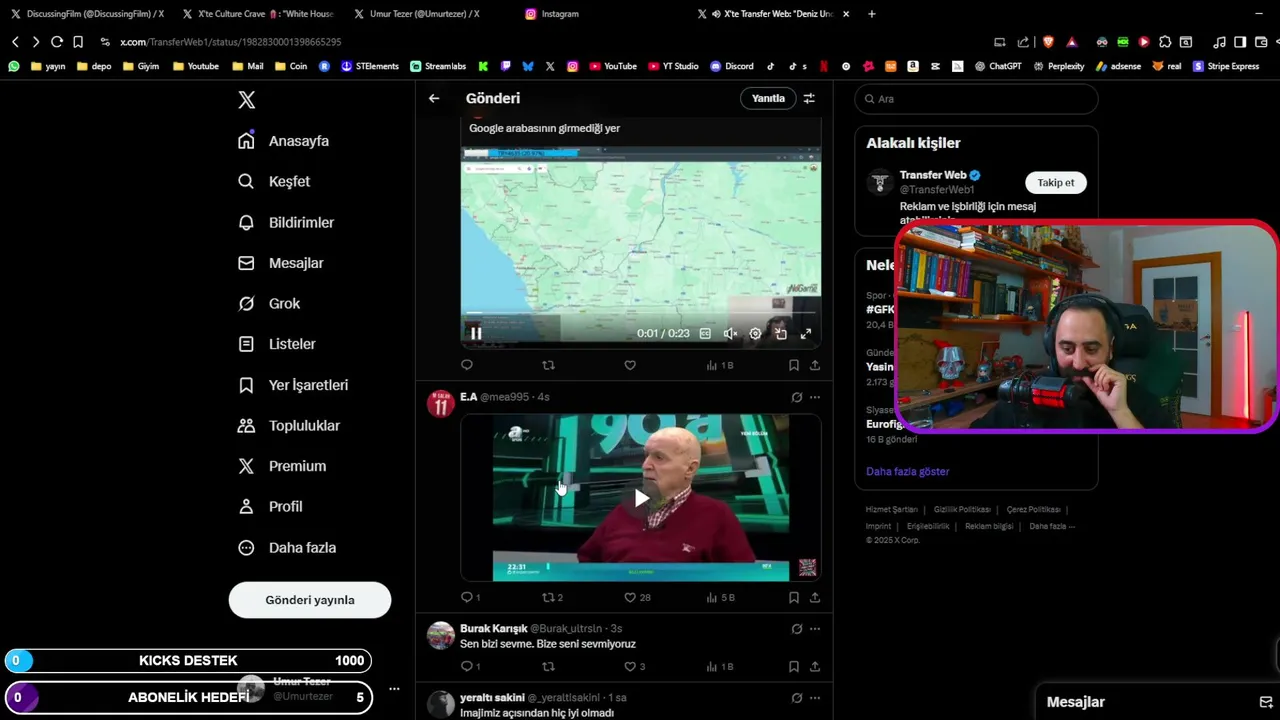
Task: Switch to DiscussingFilm browser tab
Action: click(87, 14)
